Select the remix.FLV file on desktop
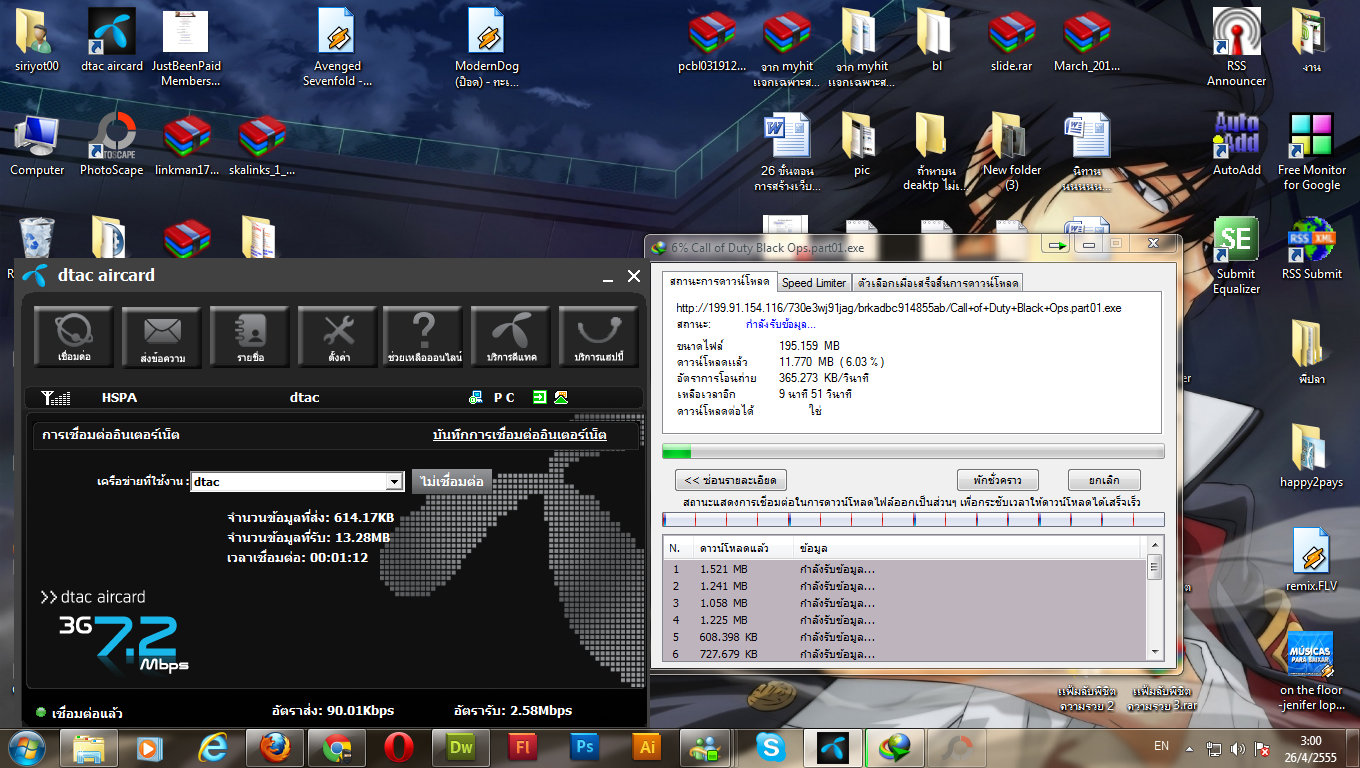Image resolution: width=1360 pixels, height=768 pixels. (1312, 560)
